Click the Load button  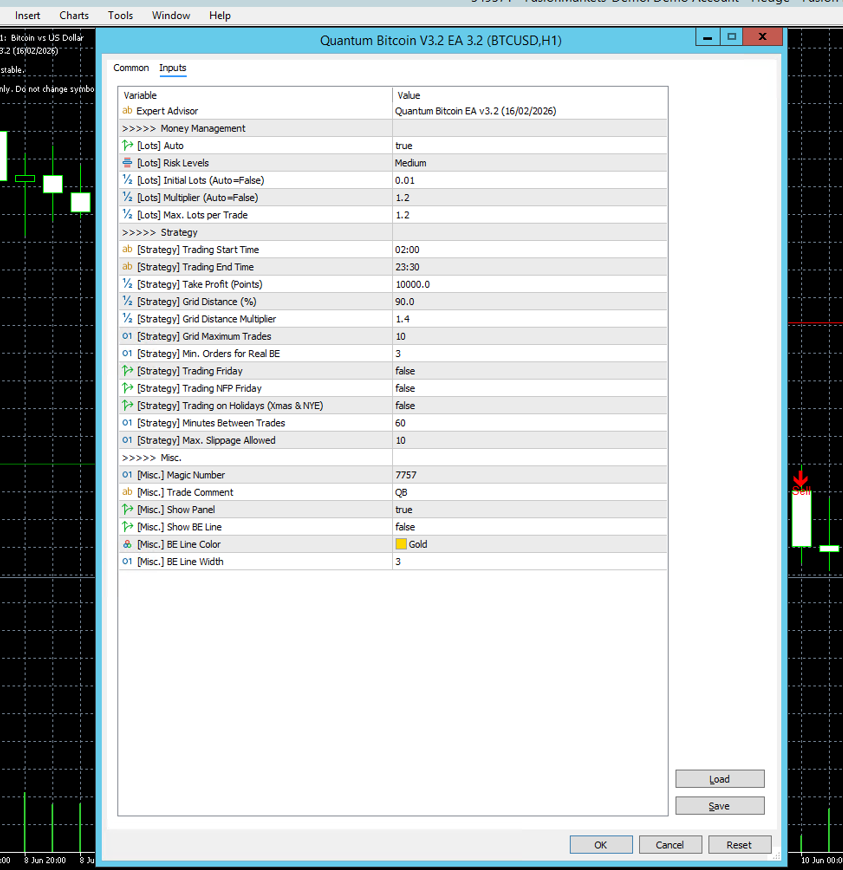click(x=720, y=779)
